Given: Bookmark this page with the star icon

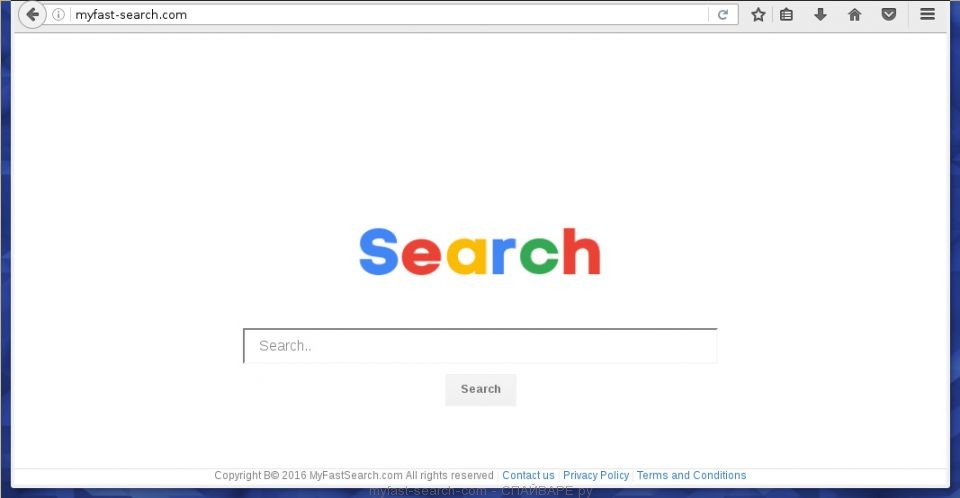Looking at the screenshot, I should click(758, 15).
